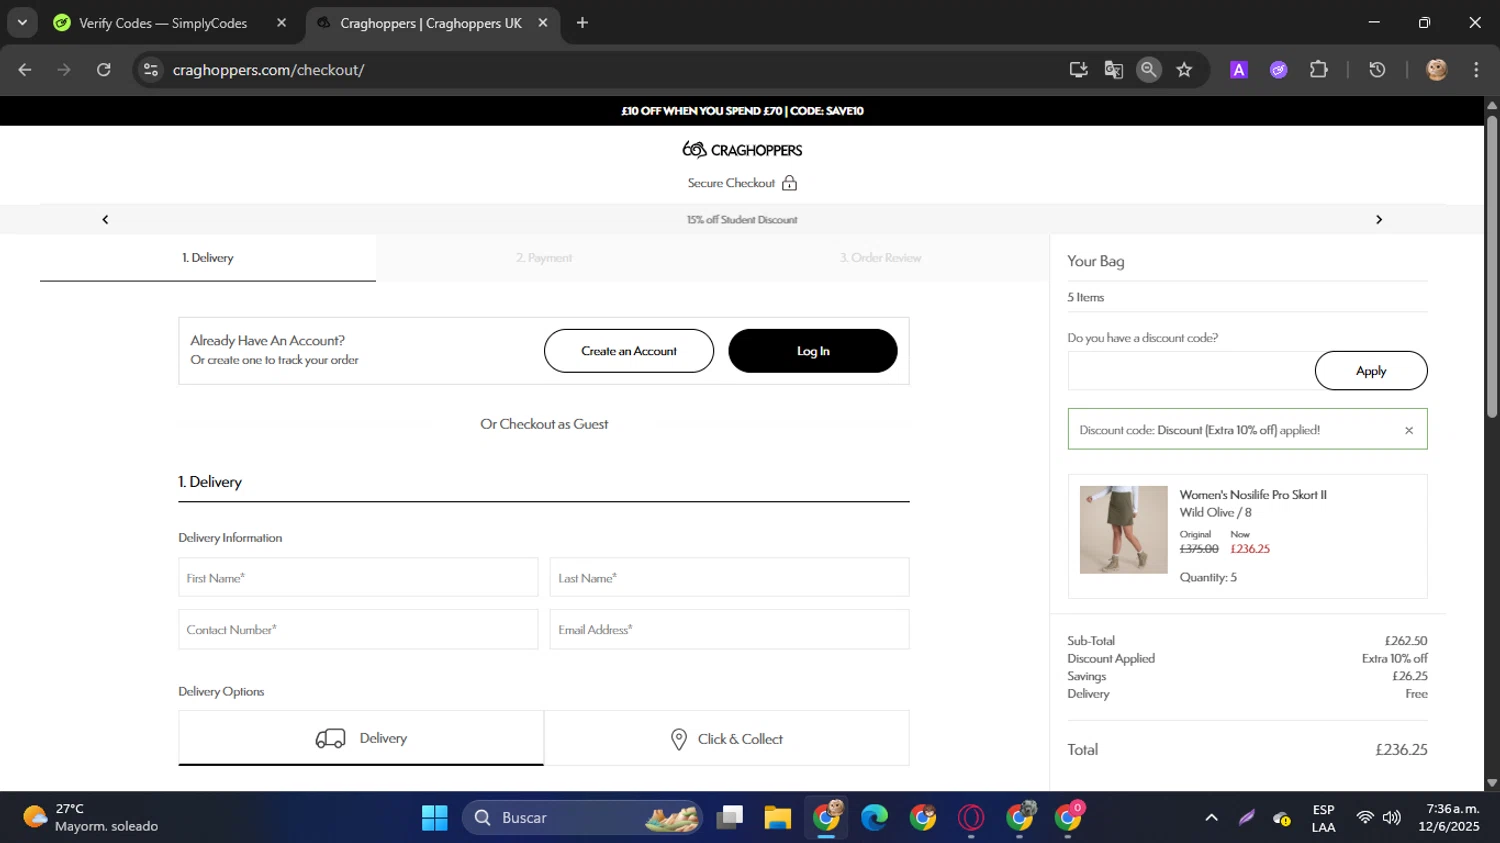The height and width of the screenshot is (843, 1500).
Task: Switch to Verify Codes SimplyCodes tab
Action: 162,23
